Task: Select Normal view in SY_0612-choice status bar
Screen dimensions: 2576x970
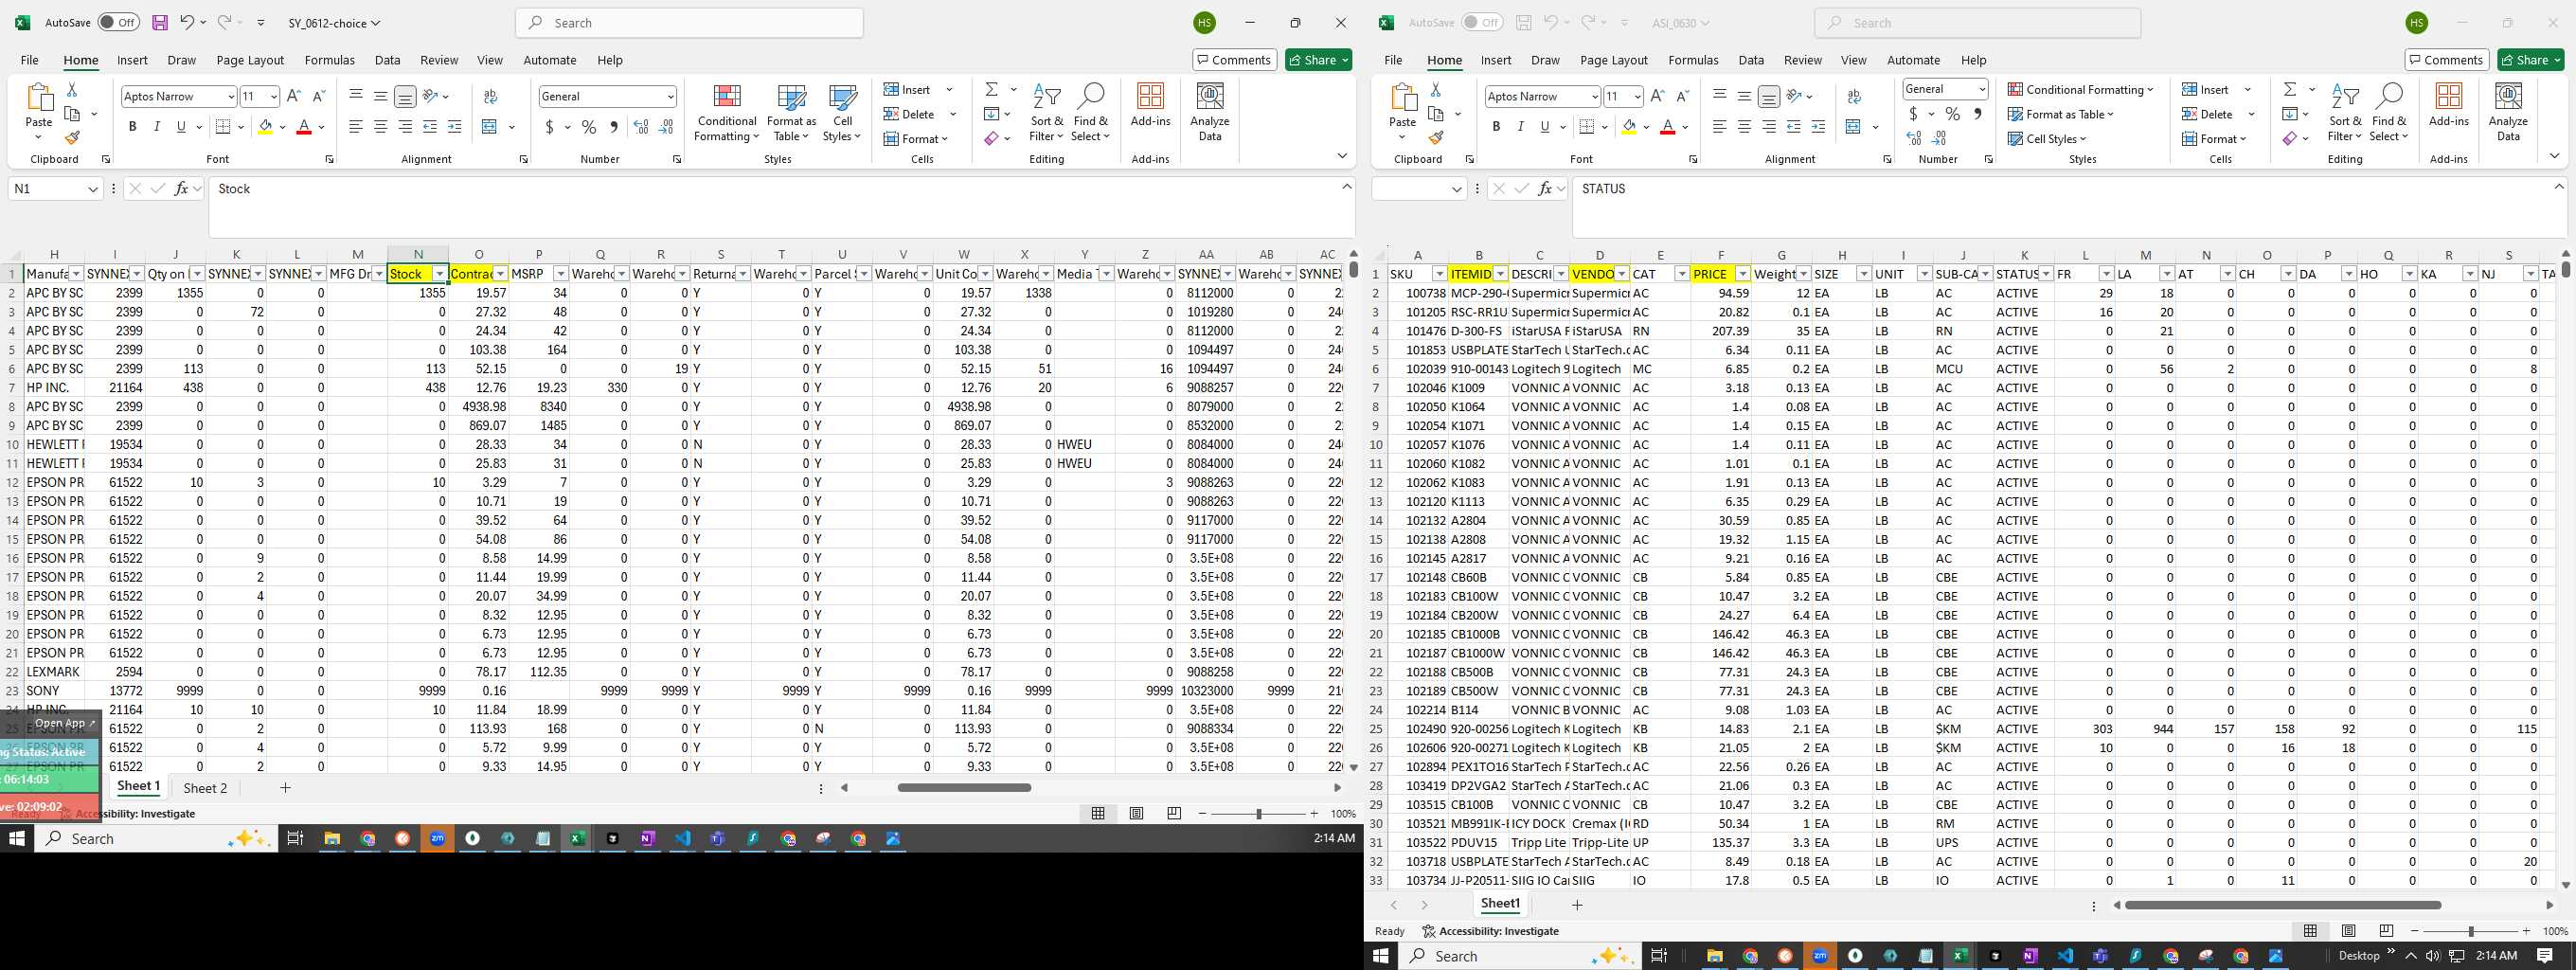Action: point(1098,813)
